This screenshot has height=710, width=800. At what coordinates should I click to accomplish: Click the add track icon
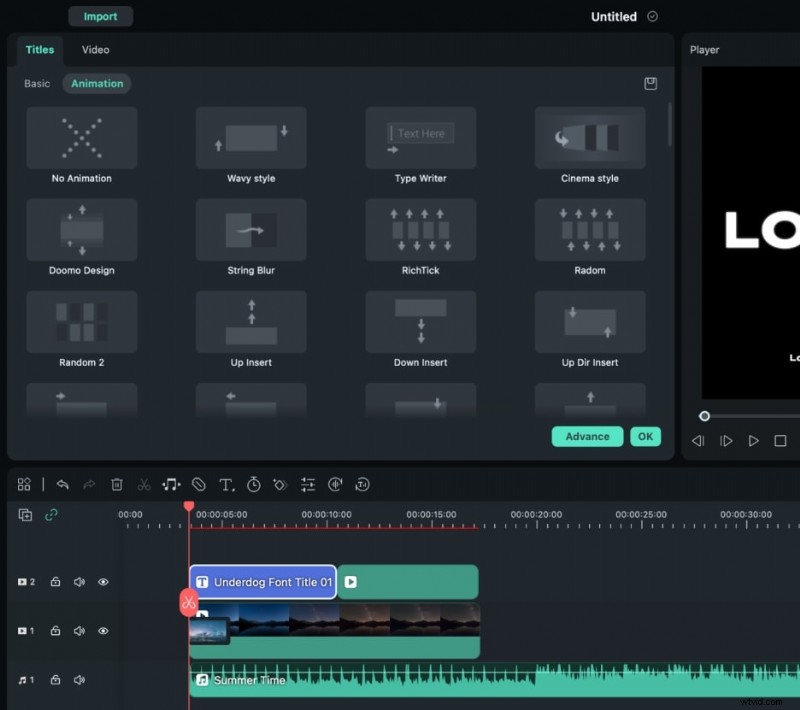click(x=25, y=515)
